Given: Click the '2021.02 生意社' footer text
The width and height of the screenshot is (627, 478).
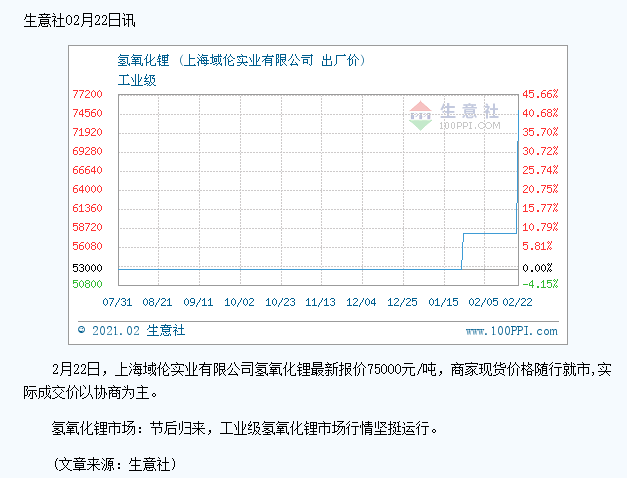Looking at the screenshot, I should [x=138, y=330].
